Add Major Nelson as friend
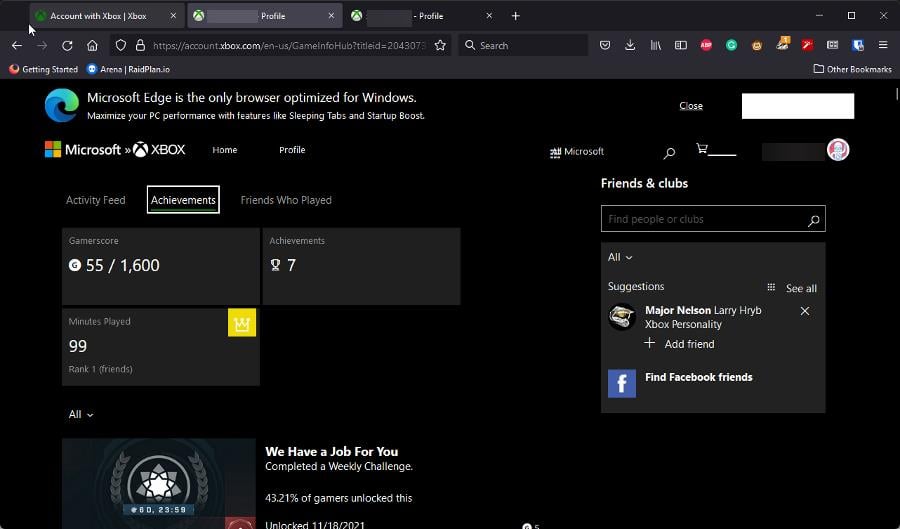 [680, 344]
